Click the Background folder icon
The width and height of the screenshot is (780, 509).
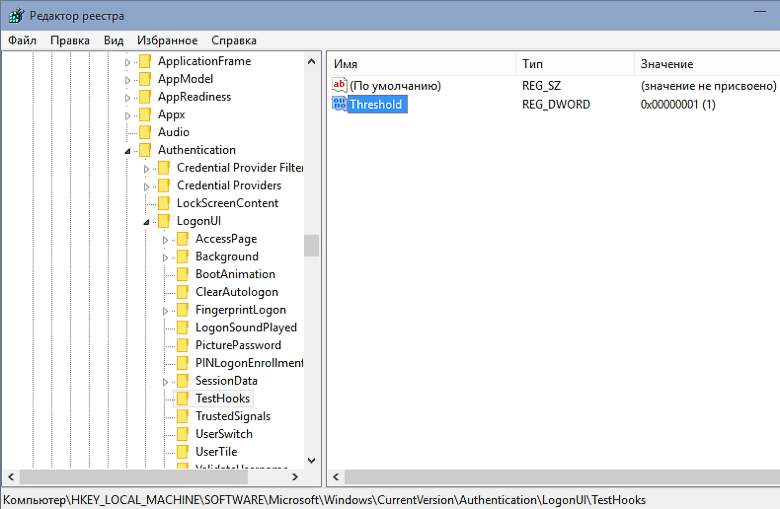183,257
